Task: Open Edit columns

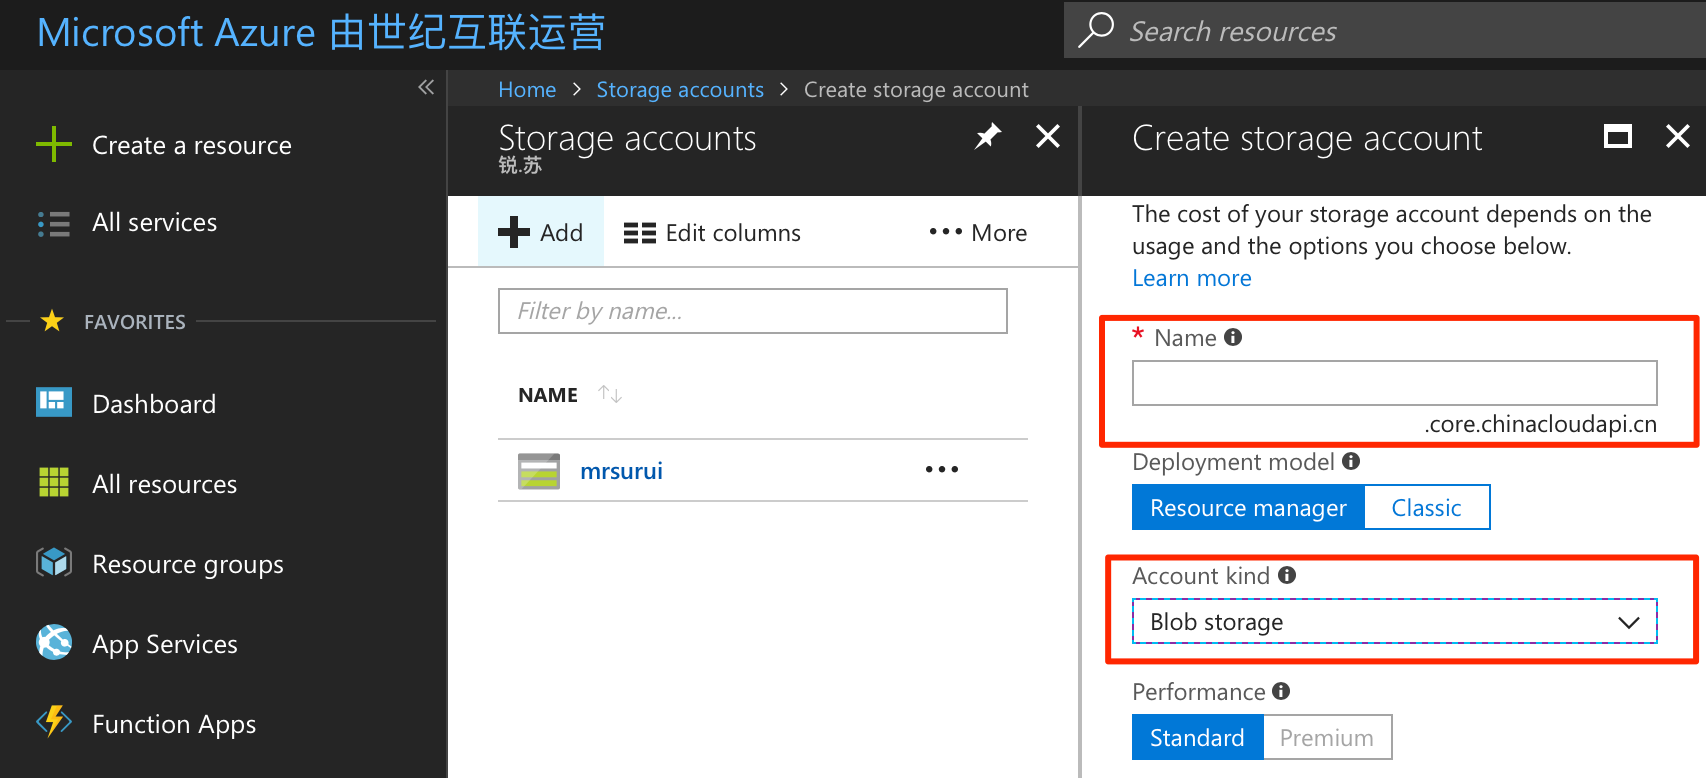Action: pyautogui.click(x=712, y=233)
